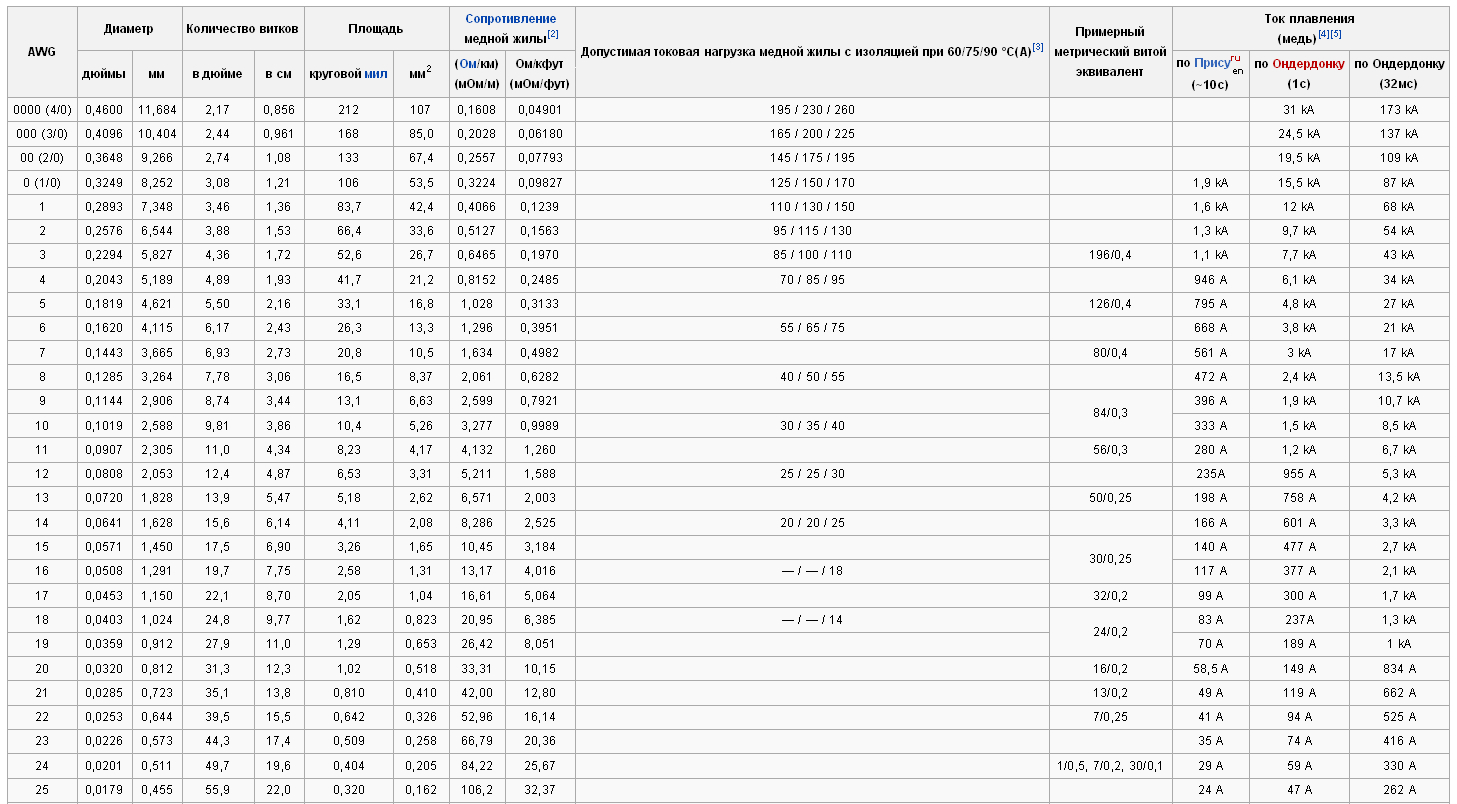The width and height of the screenshot is (1457, 804).
Task: Click load rating '— / — / 18'
Action: [812, 571]
